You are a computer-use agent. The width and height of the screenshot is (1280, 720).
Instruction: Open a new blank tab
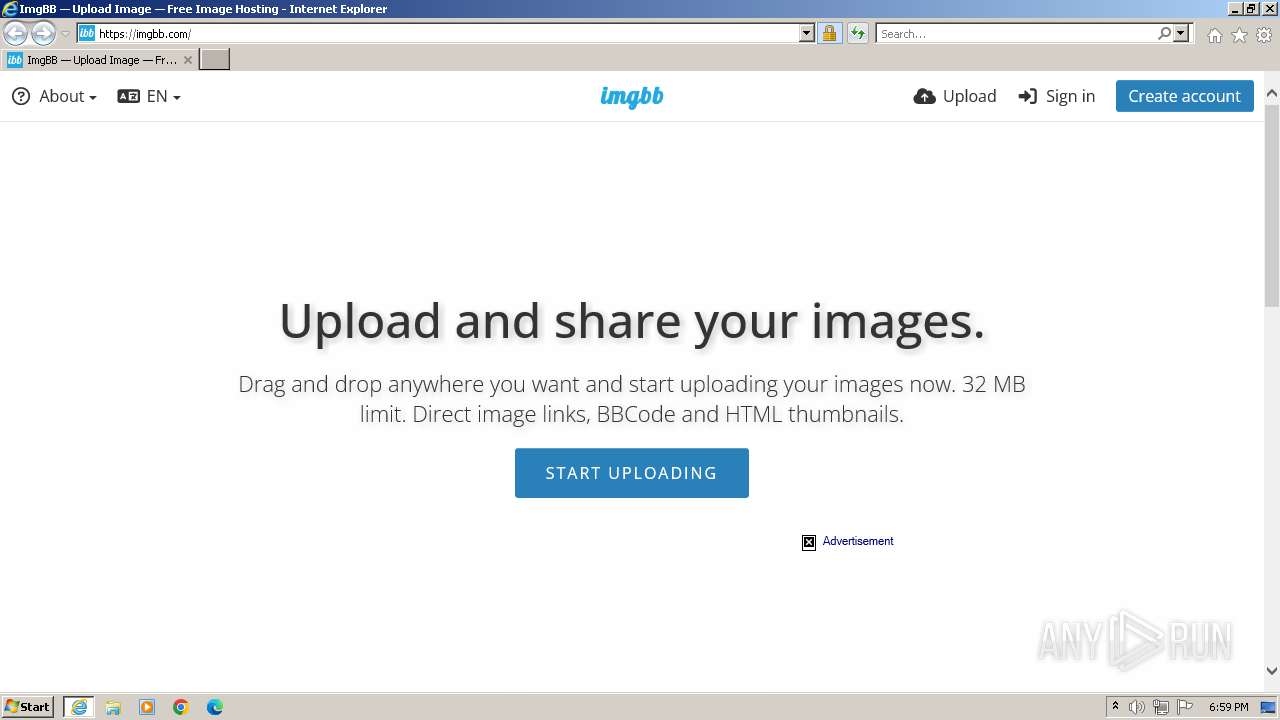click(215, 60)
